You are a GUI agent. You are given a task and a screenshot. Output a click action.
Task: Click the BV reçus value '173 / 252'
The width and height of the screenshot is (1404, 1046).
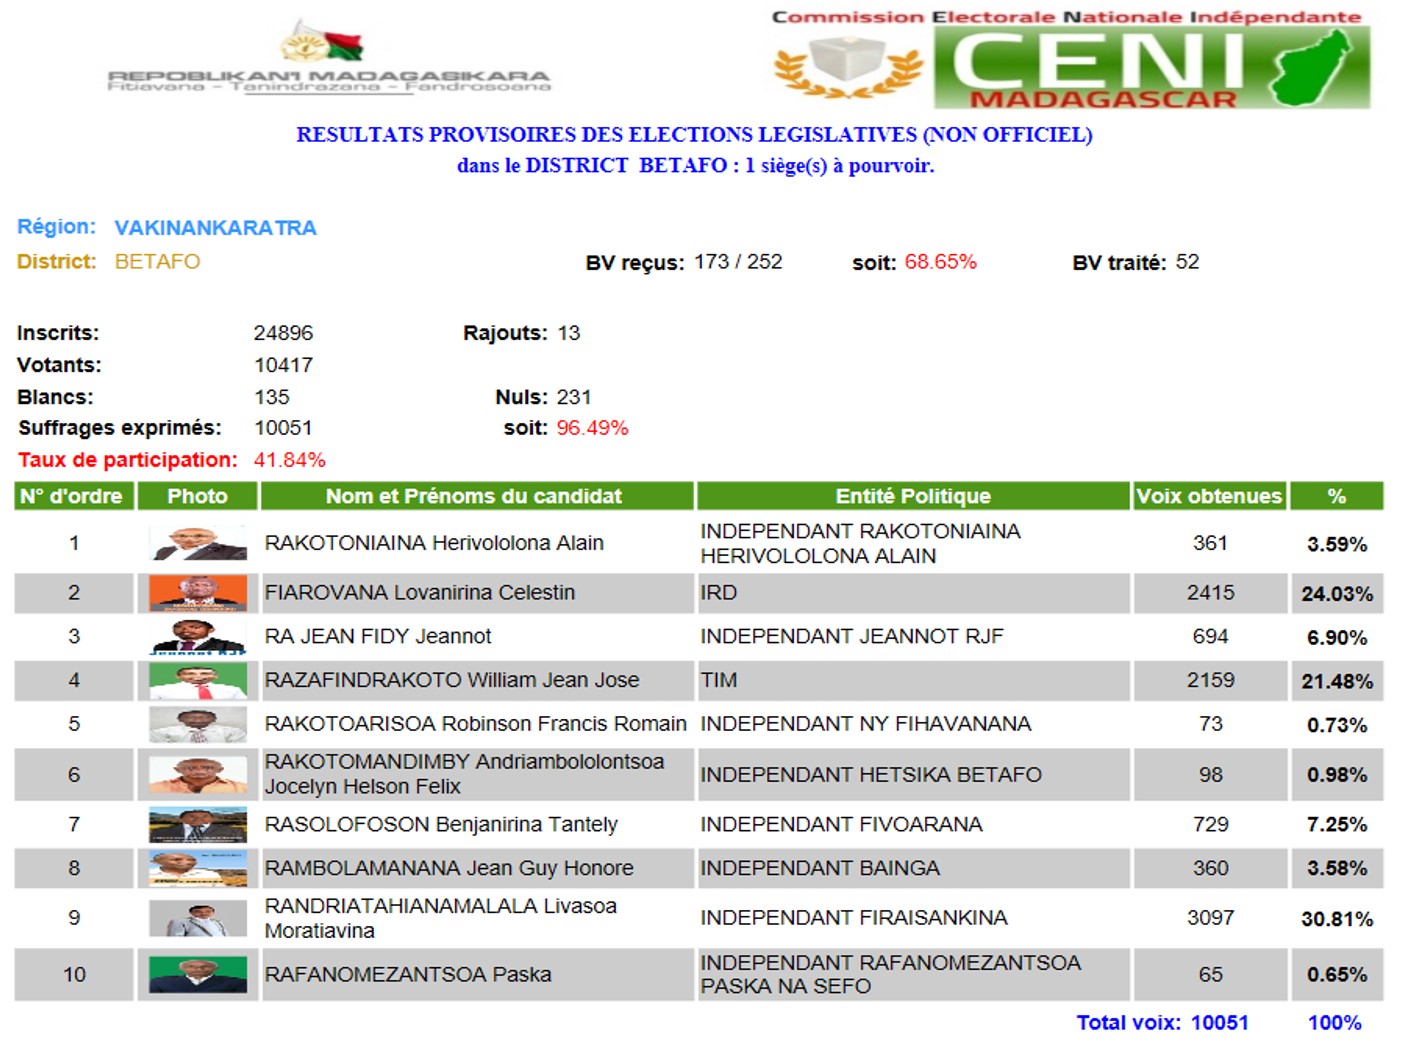point(738,262)
